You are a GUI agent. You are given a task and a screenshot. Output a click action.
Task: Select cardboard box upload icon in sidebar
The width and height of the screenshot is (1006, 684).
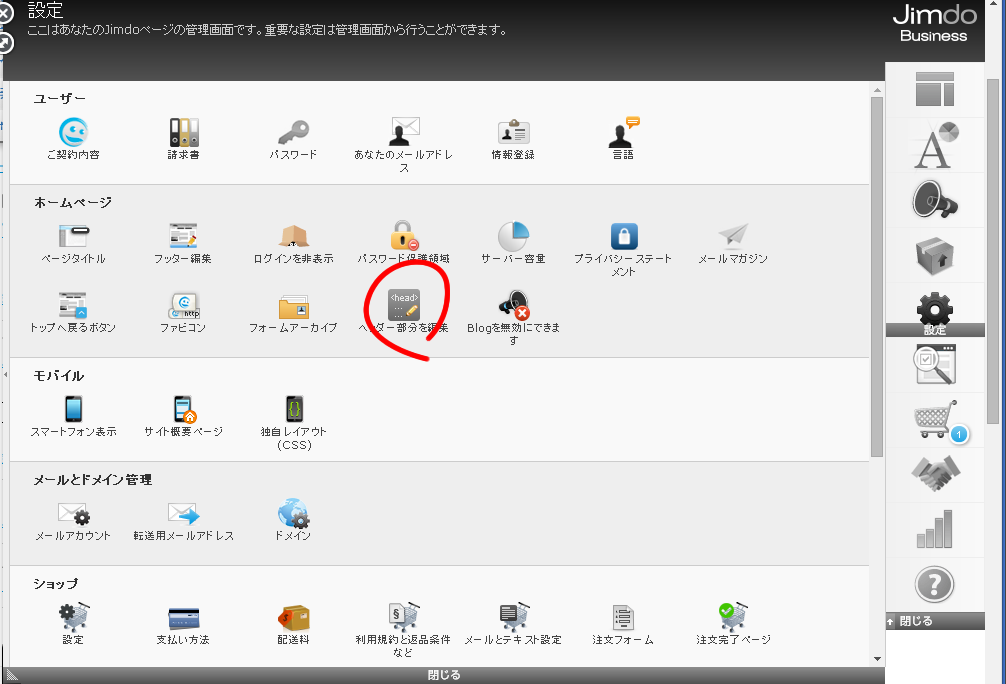click(x=935, y=255)
